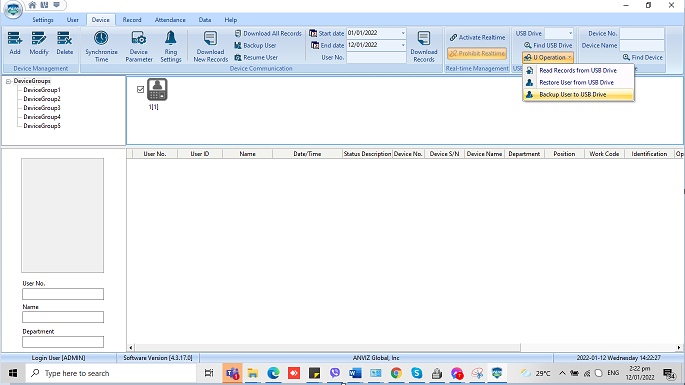Open File Explorer from taskbar
The image size is (685, 385).
(x=253, y=373)
